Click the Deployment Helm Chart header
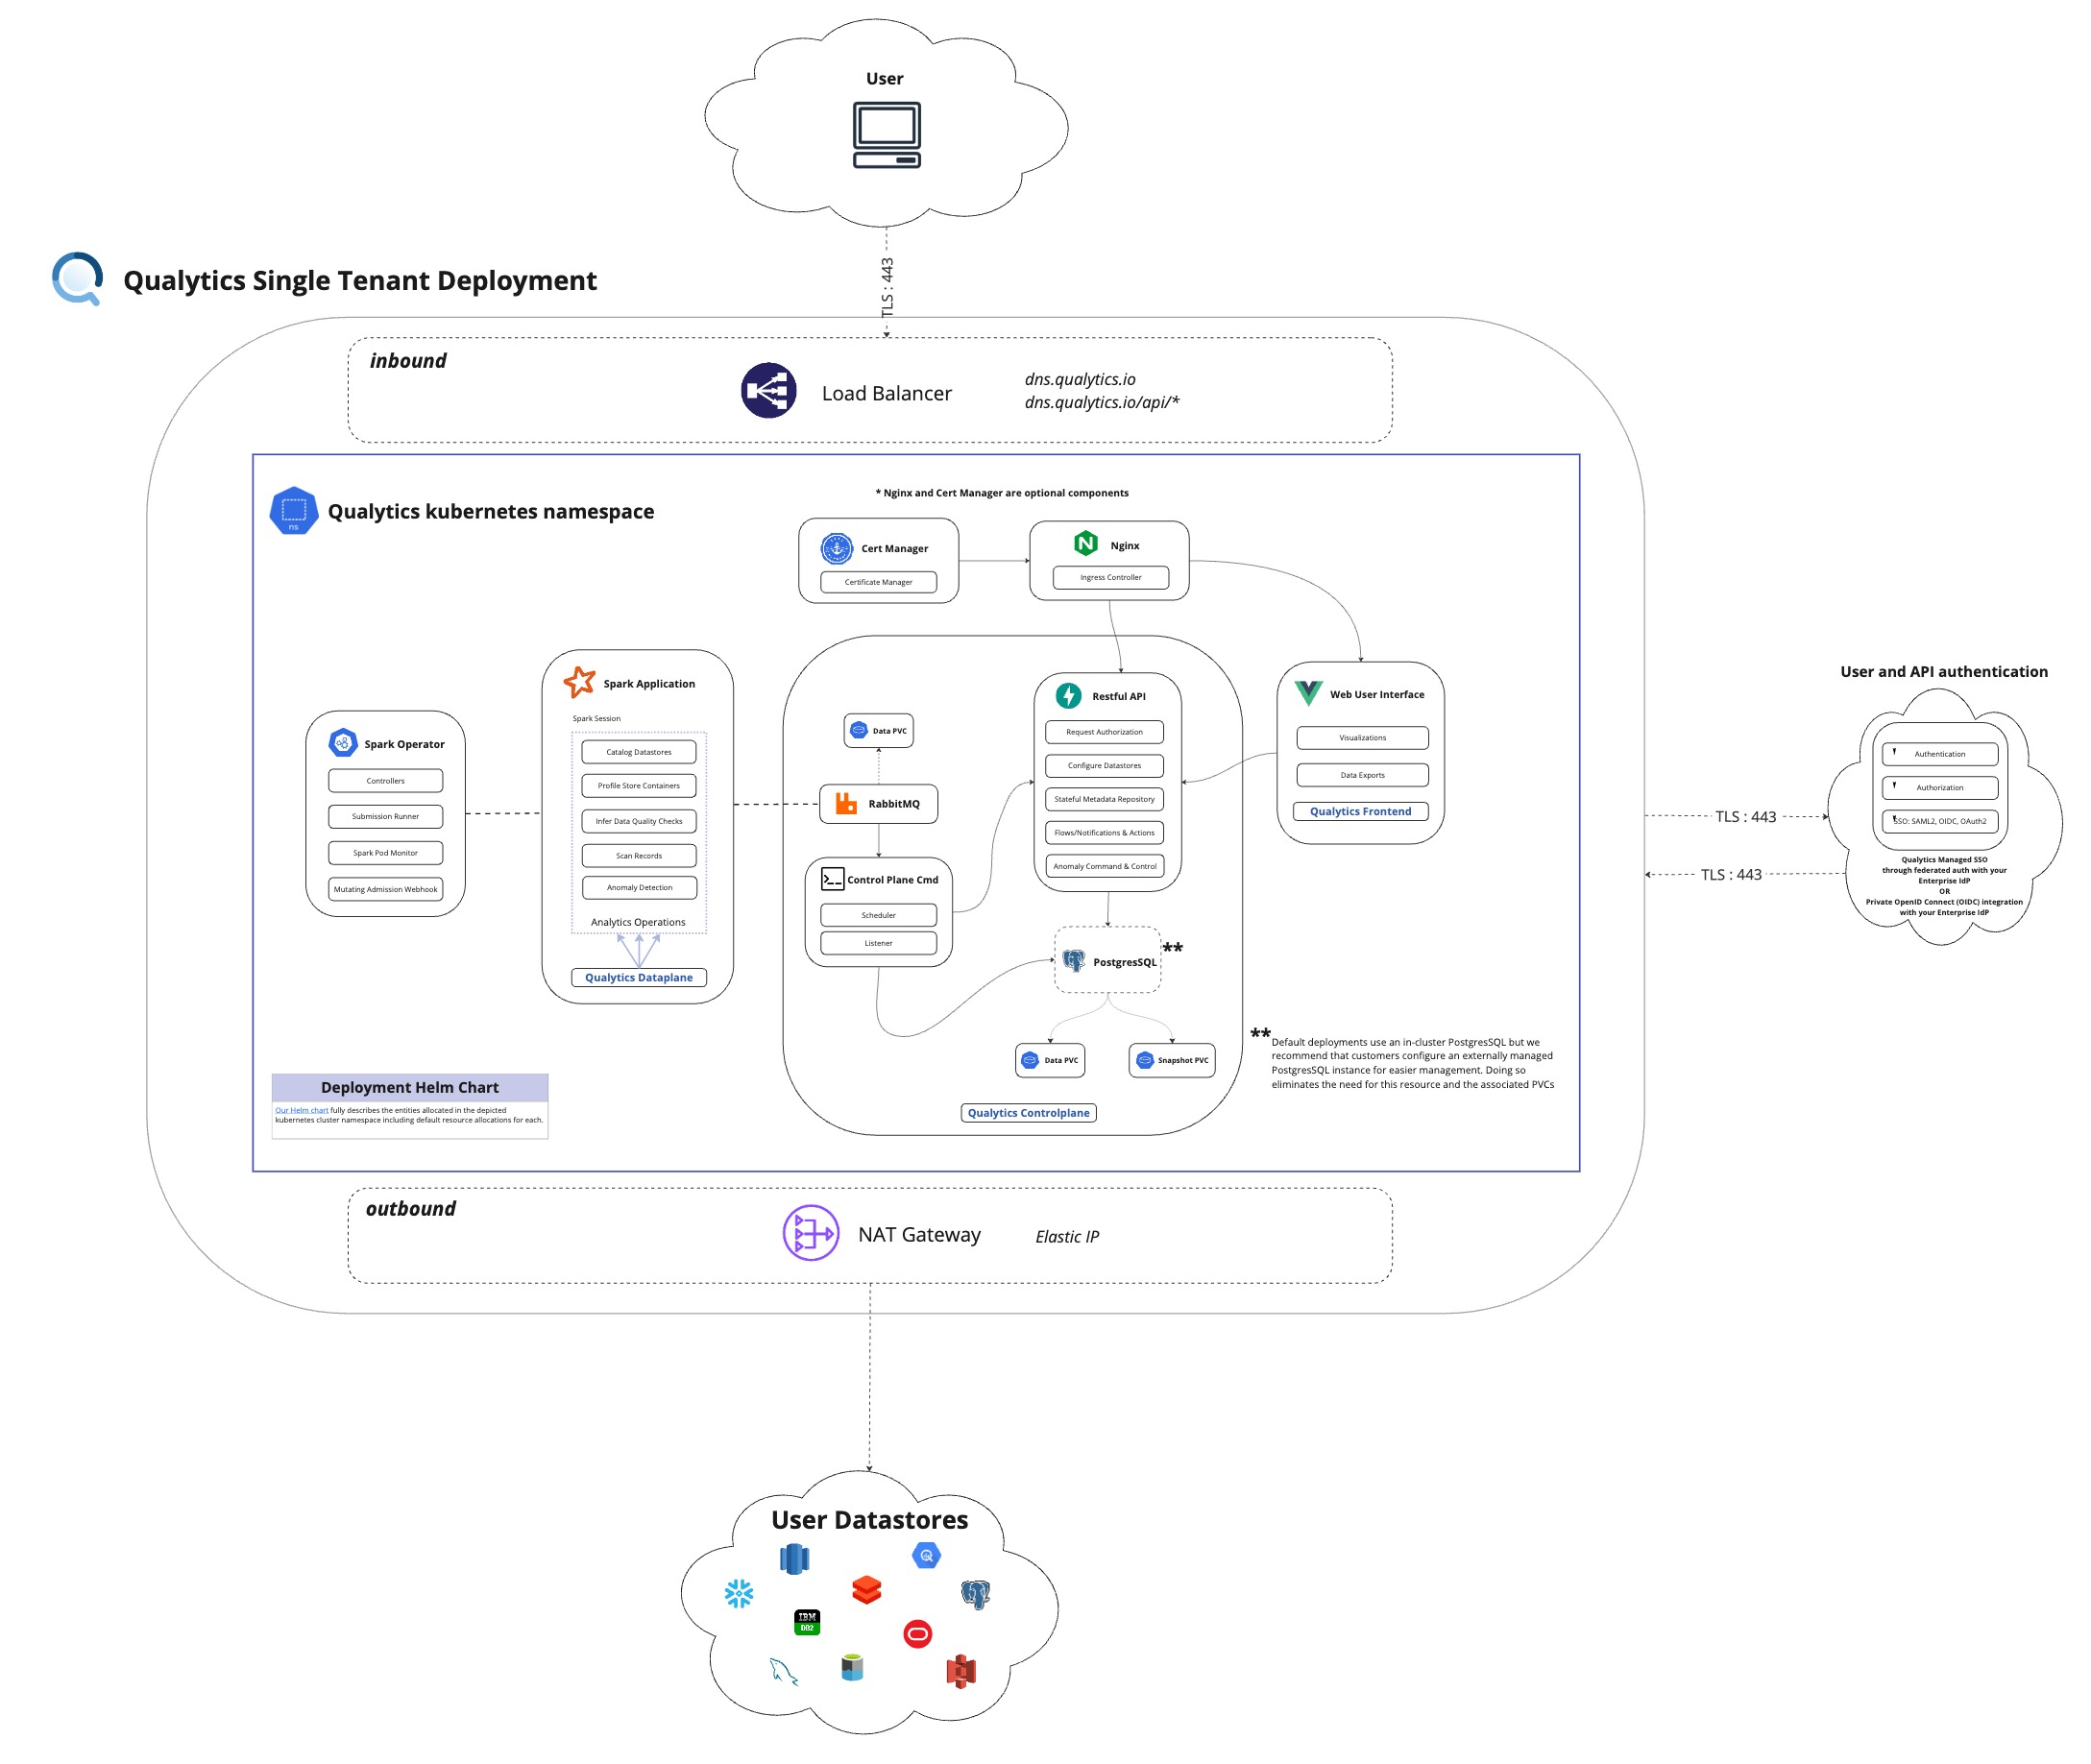 [409, 1087]
